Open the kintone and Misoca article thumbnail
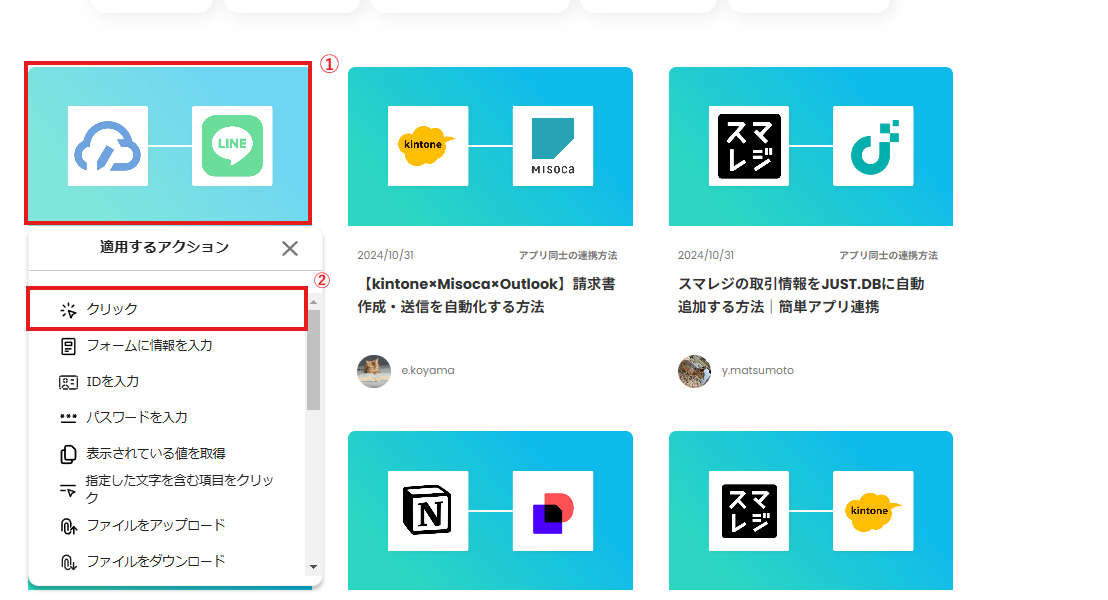Viewport: 1108px width, 600px height. [x=490, y=146]
